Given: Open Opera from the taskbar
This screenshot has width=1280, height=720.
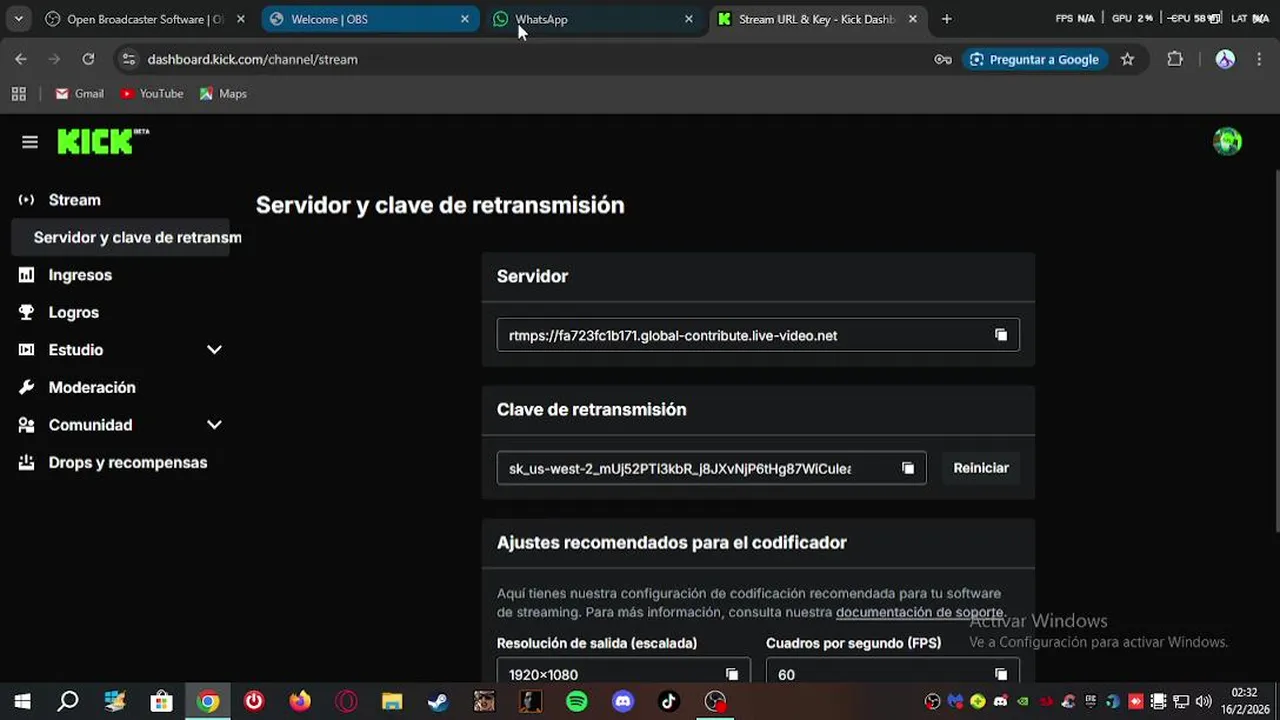Looking at the screenshot, I should (346, 702).
